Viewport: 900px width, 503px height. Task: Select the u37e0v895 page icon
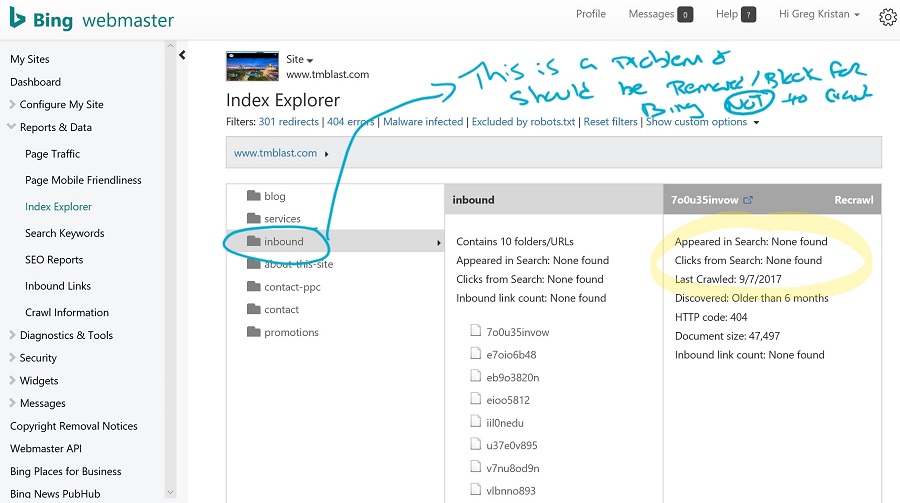475,443
